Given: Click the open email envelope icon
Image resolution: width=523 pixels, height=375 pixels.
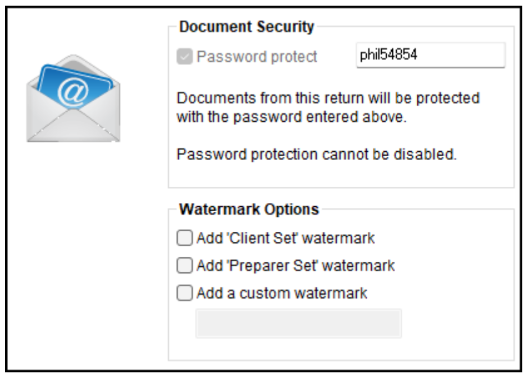Looking at the screenshot, I should pyautogui.click(x=73, y=98).
